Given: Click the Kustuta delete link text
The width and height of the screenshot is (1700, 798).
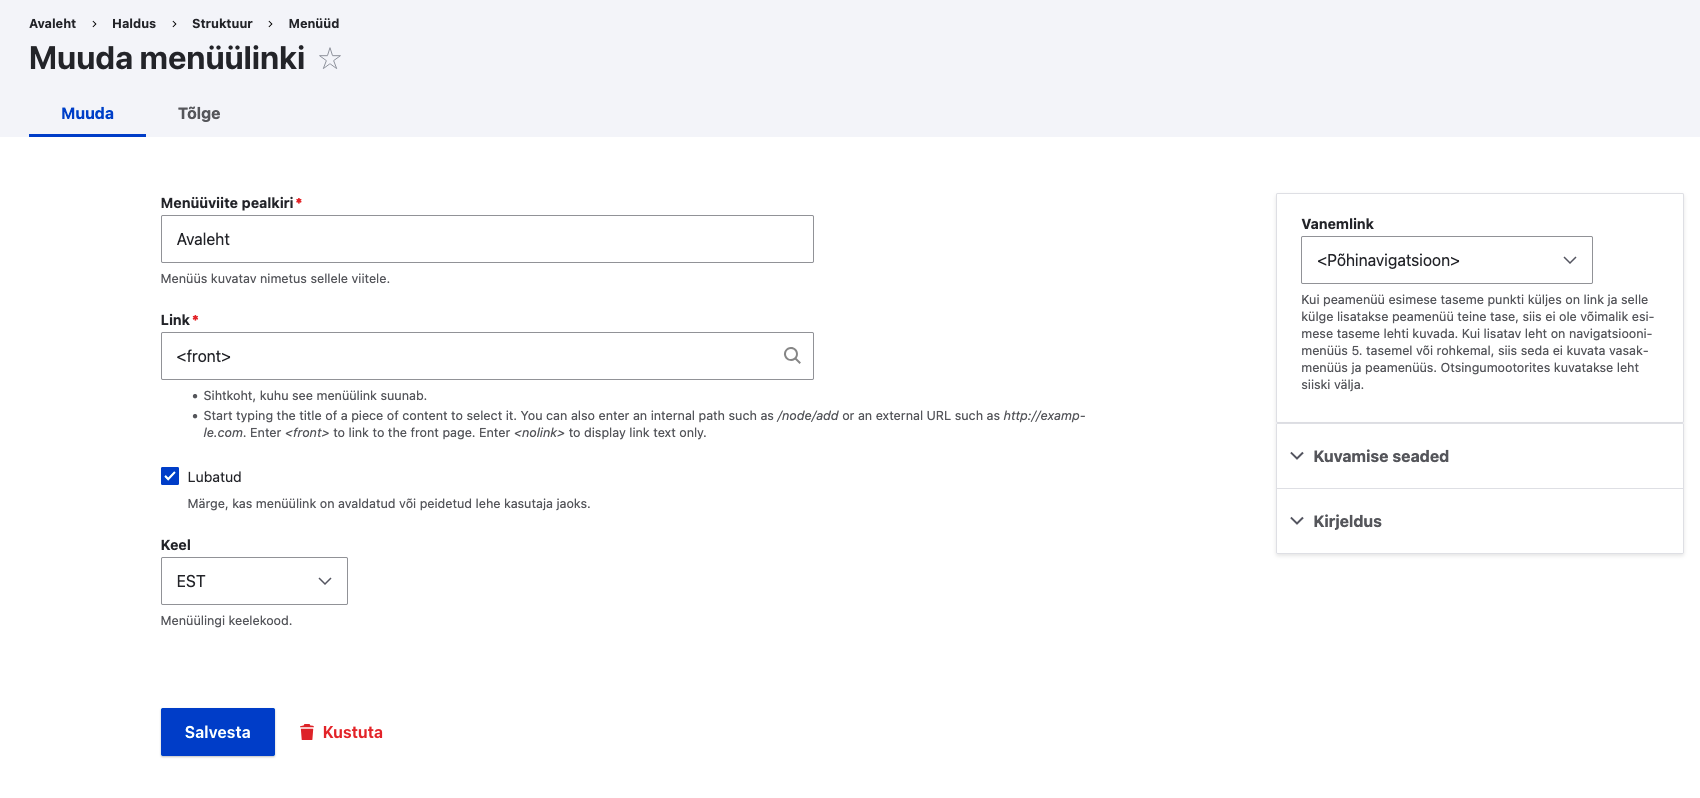Looking at the screenshot, I should point(352,732).
